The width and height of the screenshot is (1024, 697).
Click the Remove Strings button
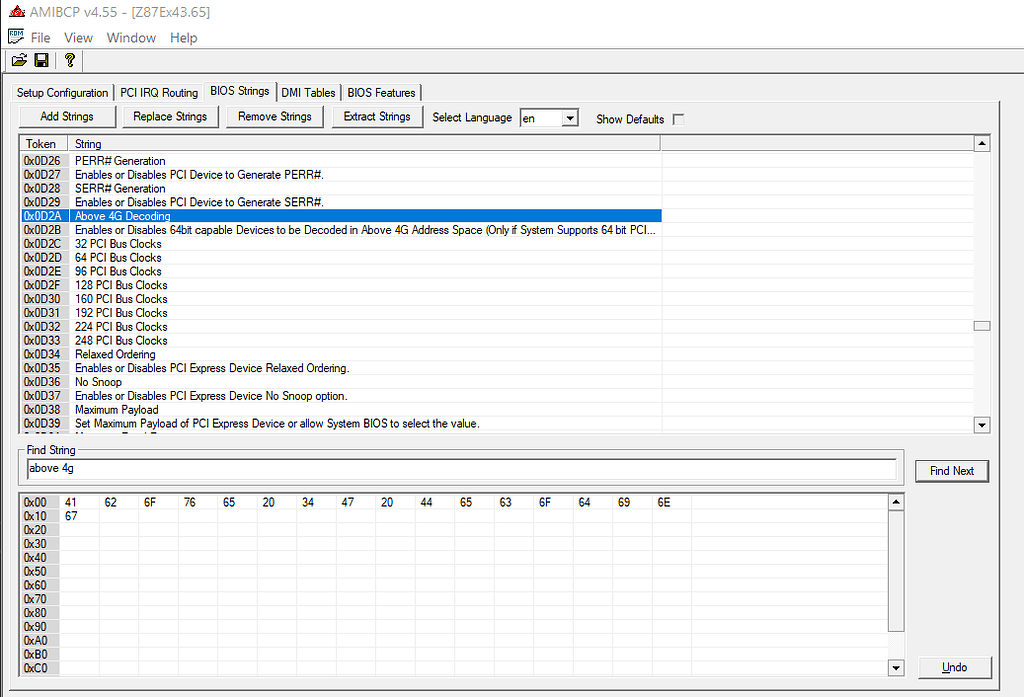274,116
